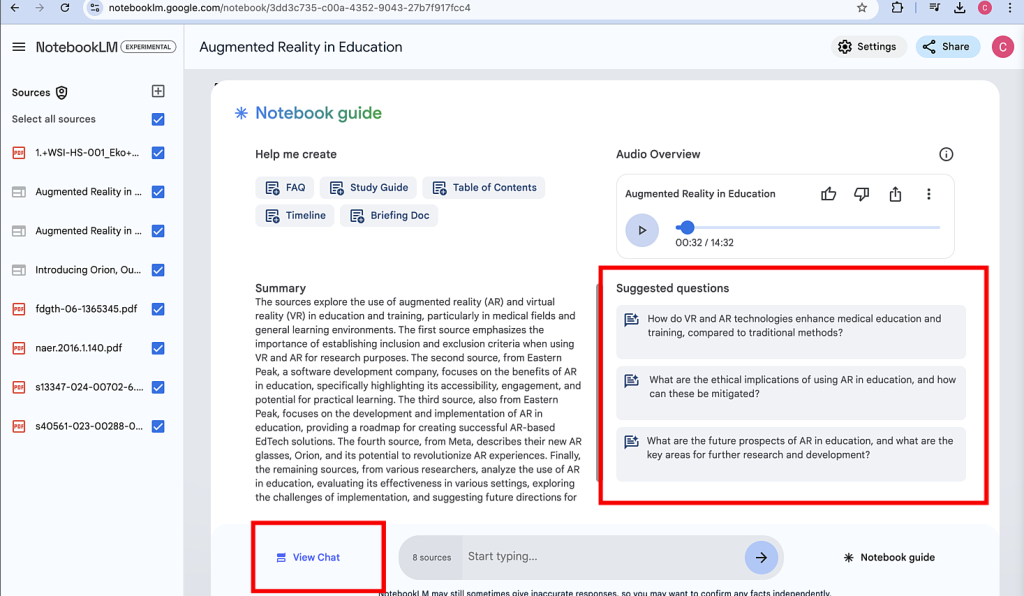Viewport: 1024px width, 596px height.
Task: Create a Briefing Doc
Action: [389, 215]
